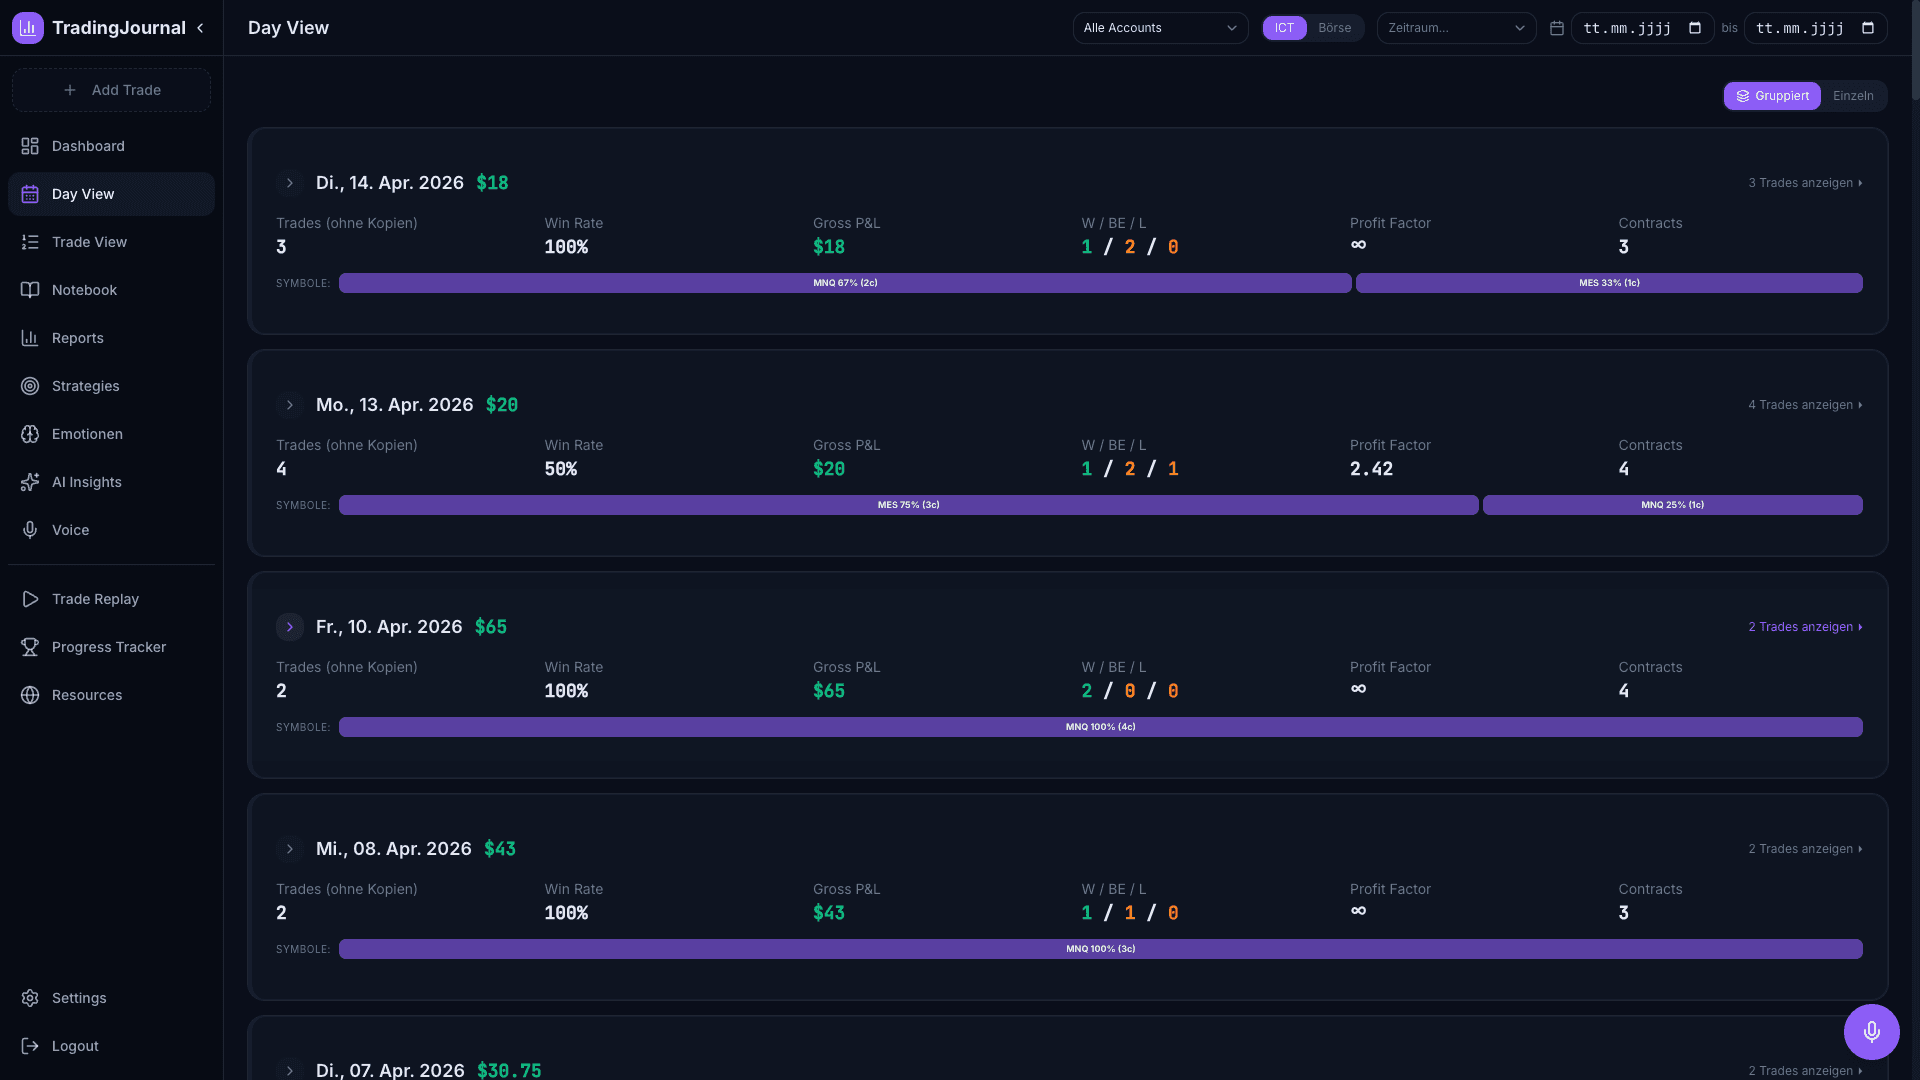Collapse sidebar with arrow beside TradingJournal
The width and height of the screenshot is (1920, 1080).
201,28
